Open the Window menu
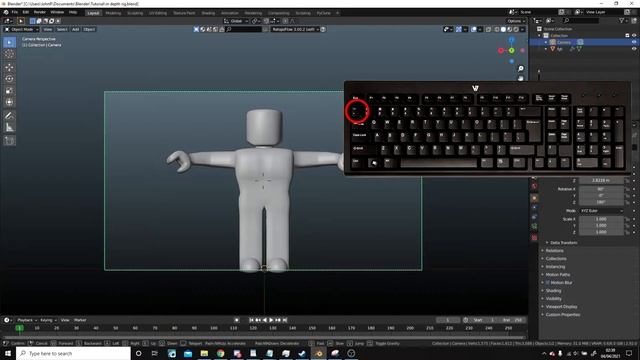This screenshot has height=360, width=640. pyautogui.click(x=57, y=12)
